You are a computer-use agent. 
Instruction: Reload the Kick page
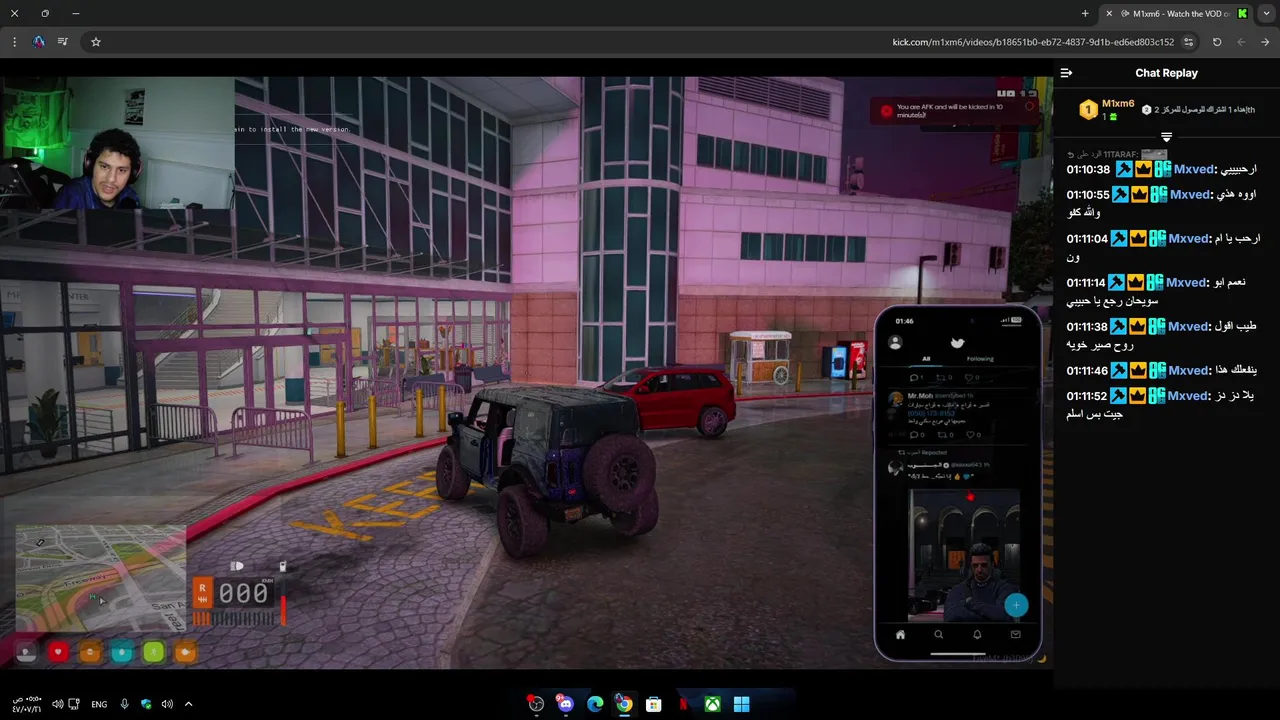click(x=1217, y=42)
